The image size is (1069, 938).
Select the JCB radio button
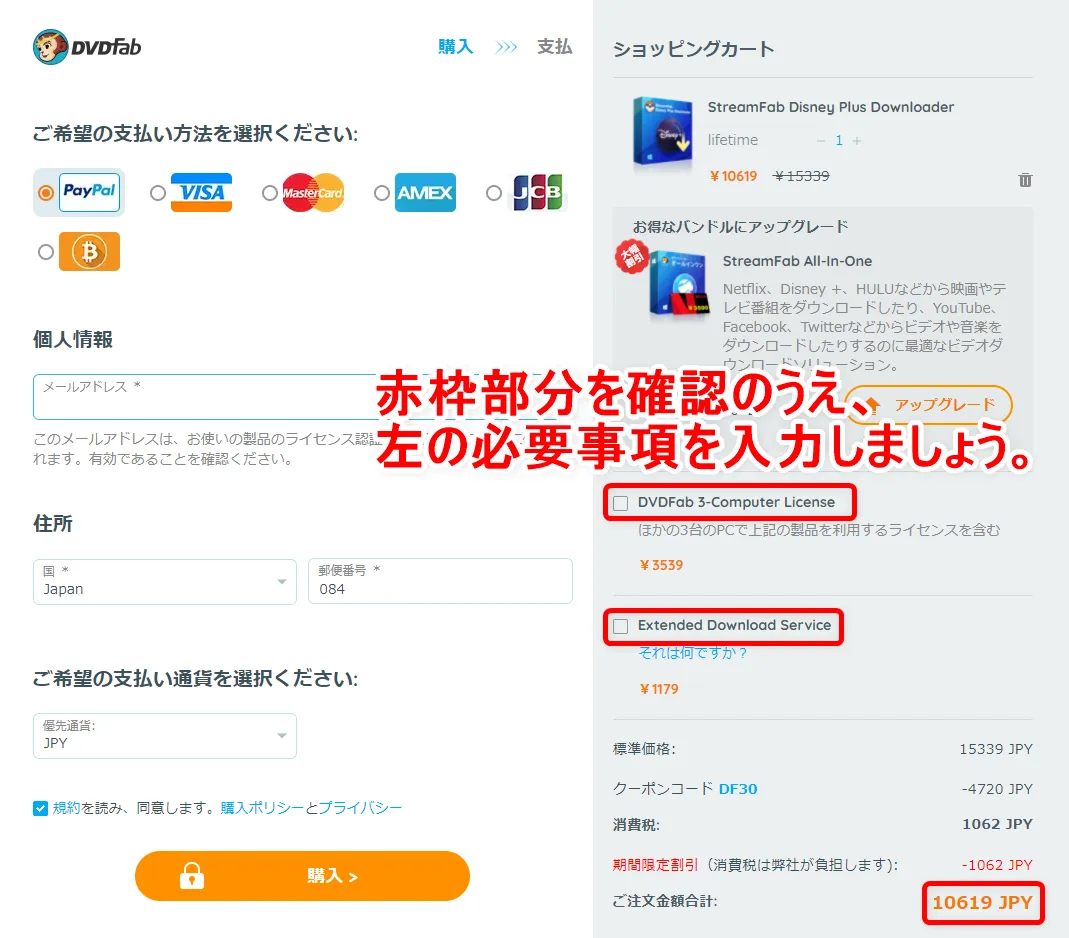pos(494,193)
